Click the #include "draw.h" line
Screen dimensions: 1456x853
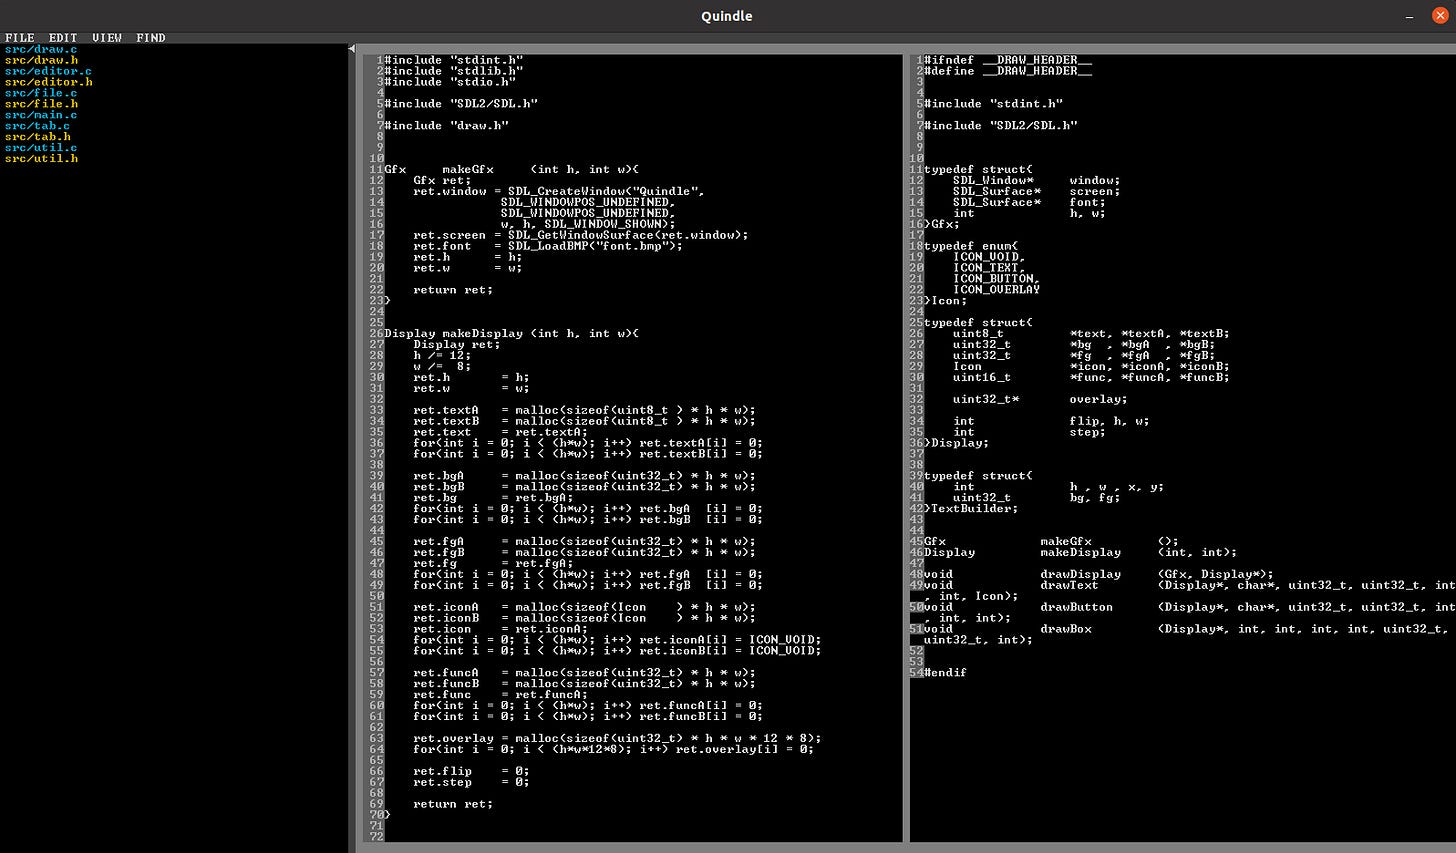click(x=447, y=126)
